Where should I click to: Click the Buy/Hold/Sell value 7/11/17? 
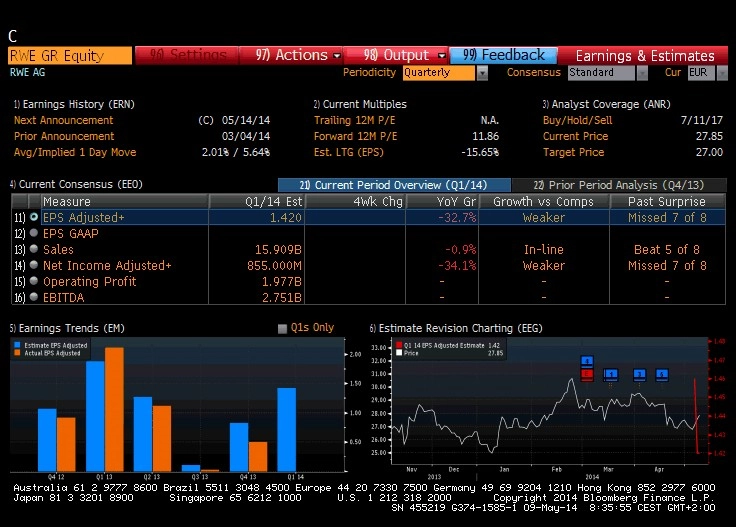pos(702,120)
